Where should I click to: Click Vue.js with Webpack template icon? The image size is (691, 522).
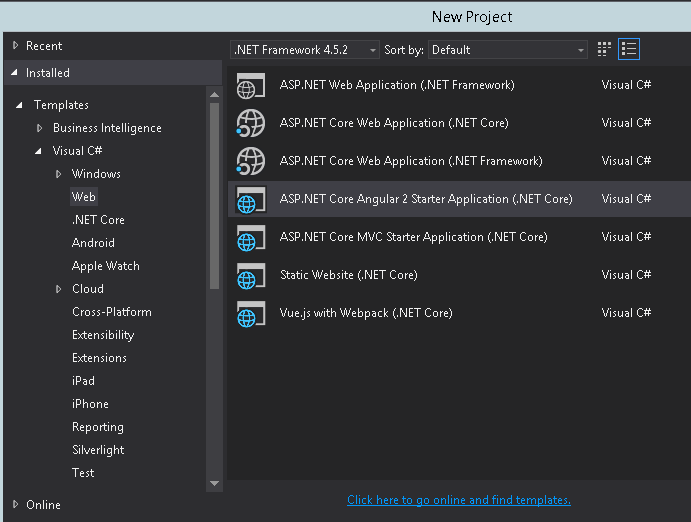(251, 314)
